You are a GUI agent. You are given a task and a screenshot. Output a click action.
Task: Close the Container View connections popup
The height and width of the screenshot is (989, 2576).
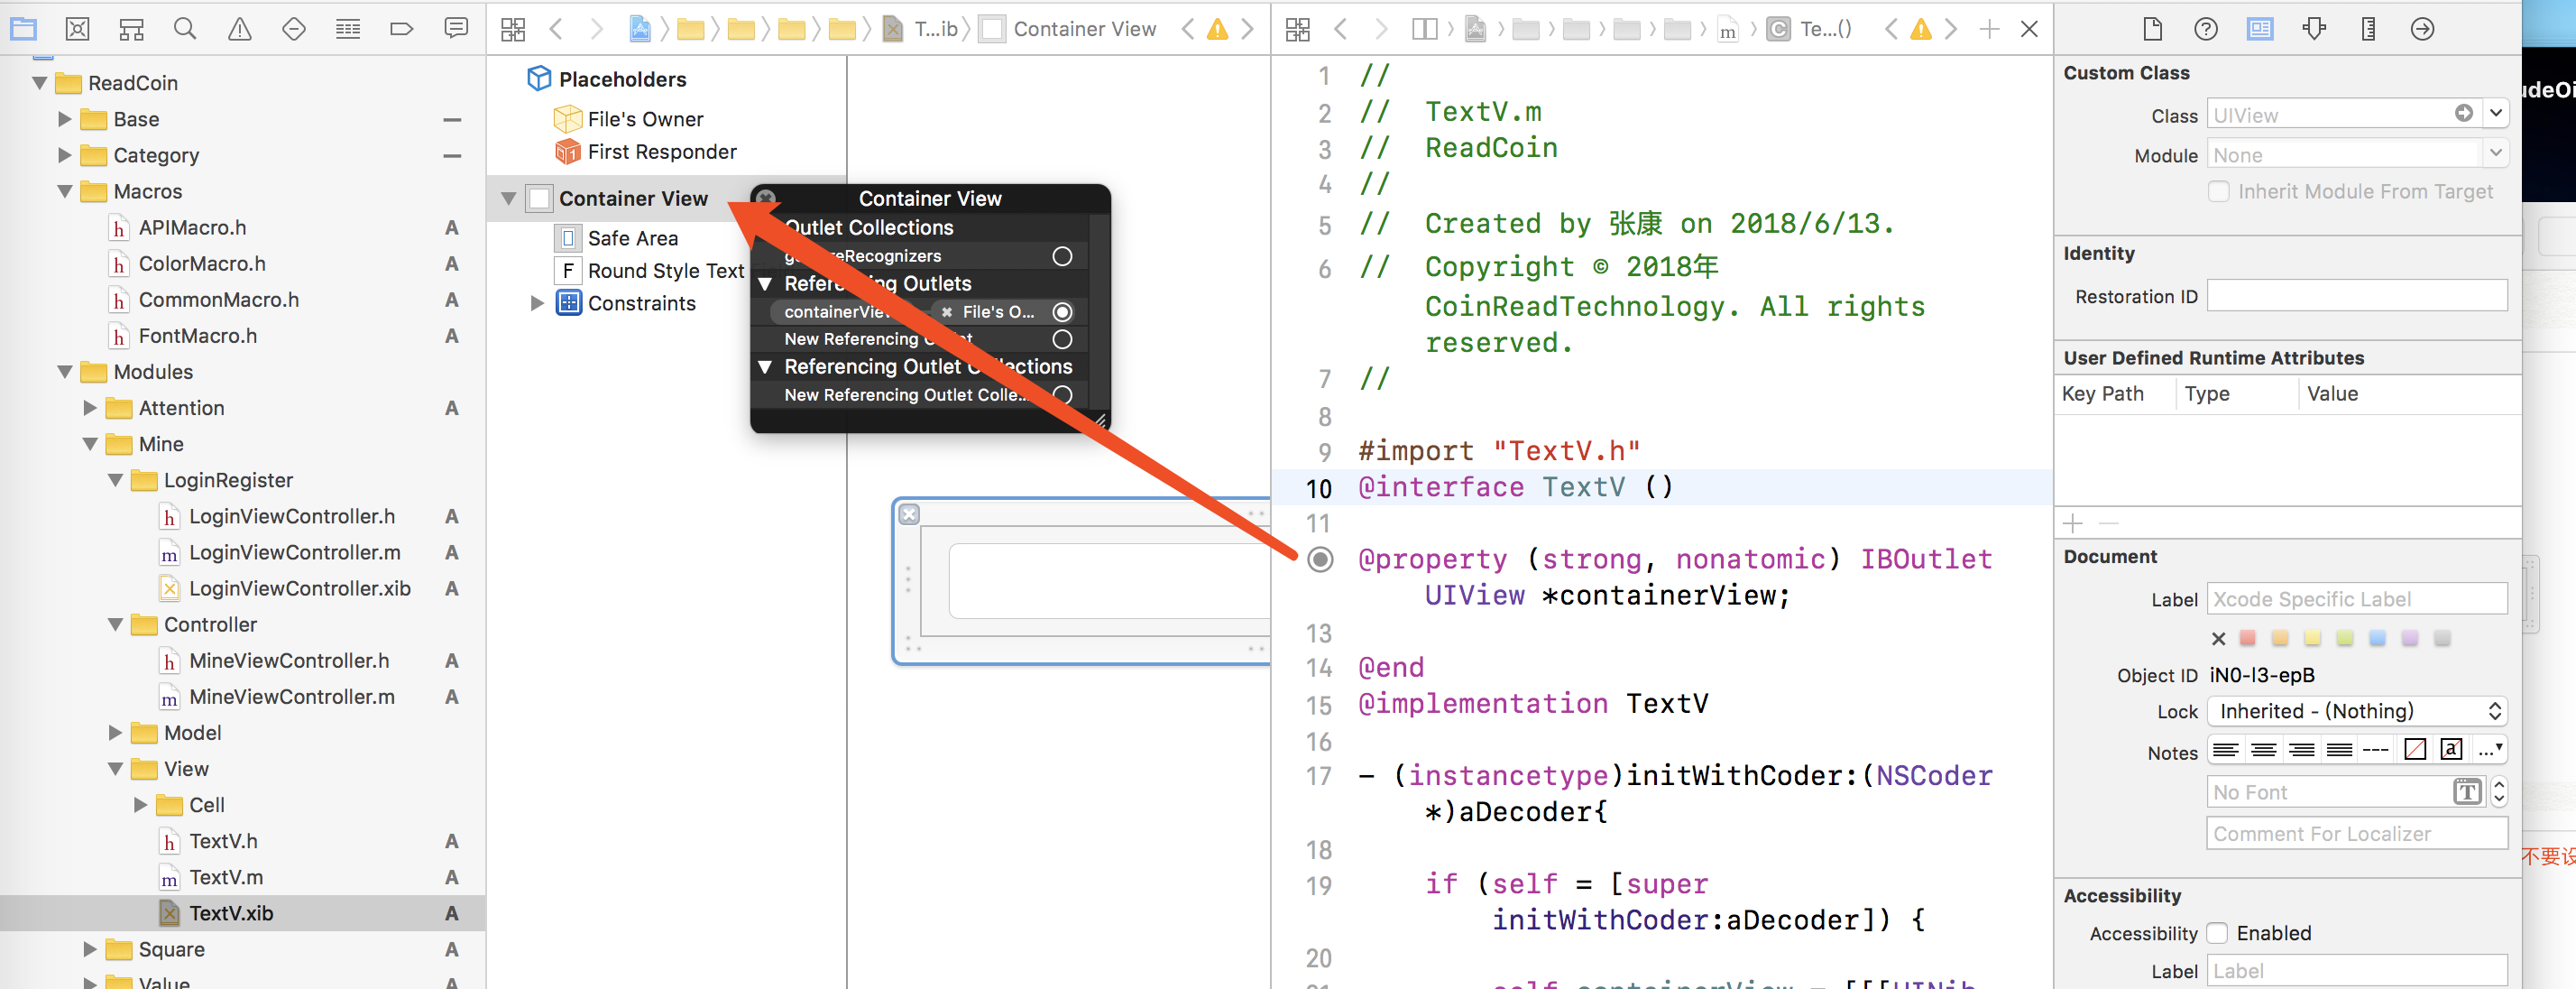[x=766, y=198]
